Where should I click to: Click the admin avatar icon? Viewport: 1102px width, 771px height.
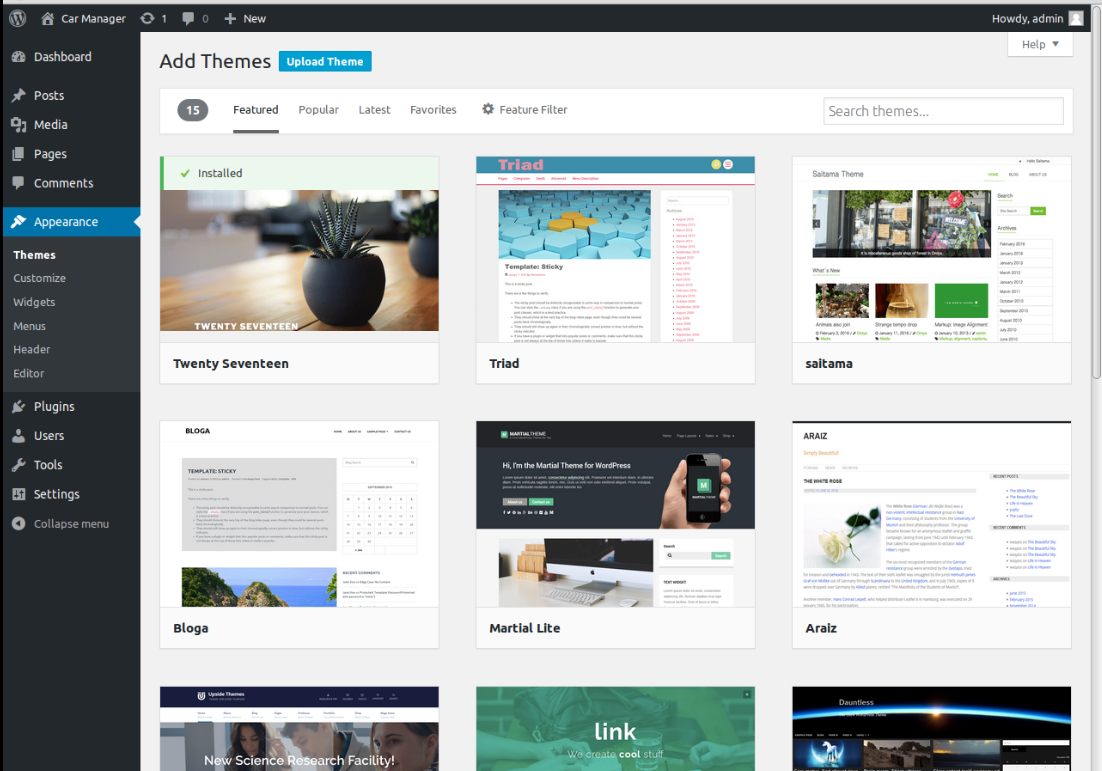pyautogui.click(x=1076, y=18)
